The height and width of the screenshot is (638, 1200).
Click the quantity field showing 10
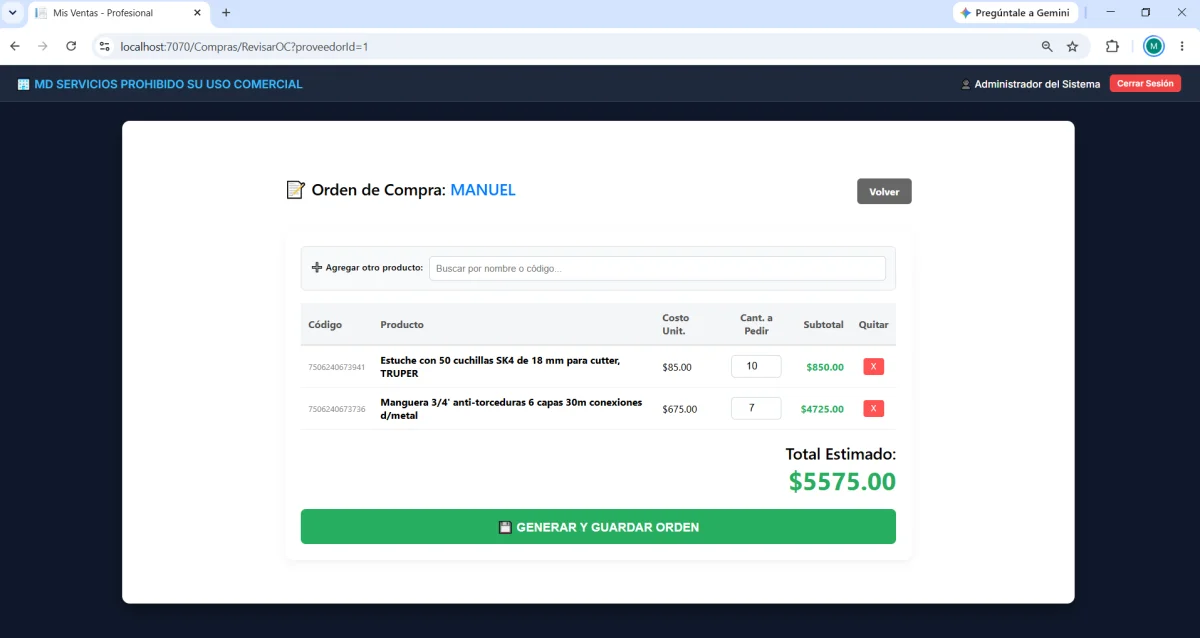(x=756, y=366)
